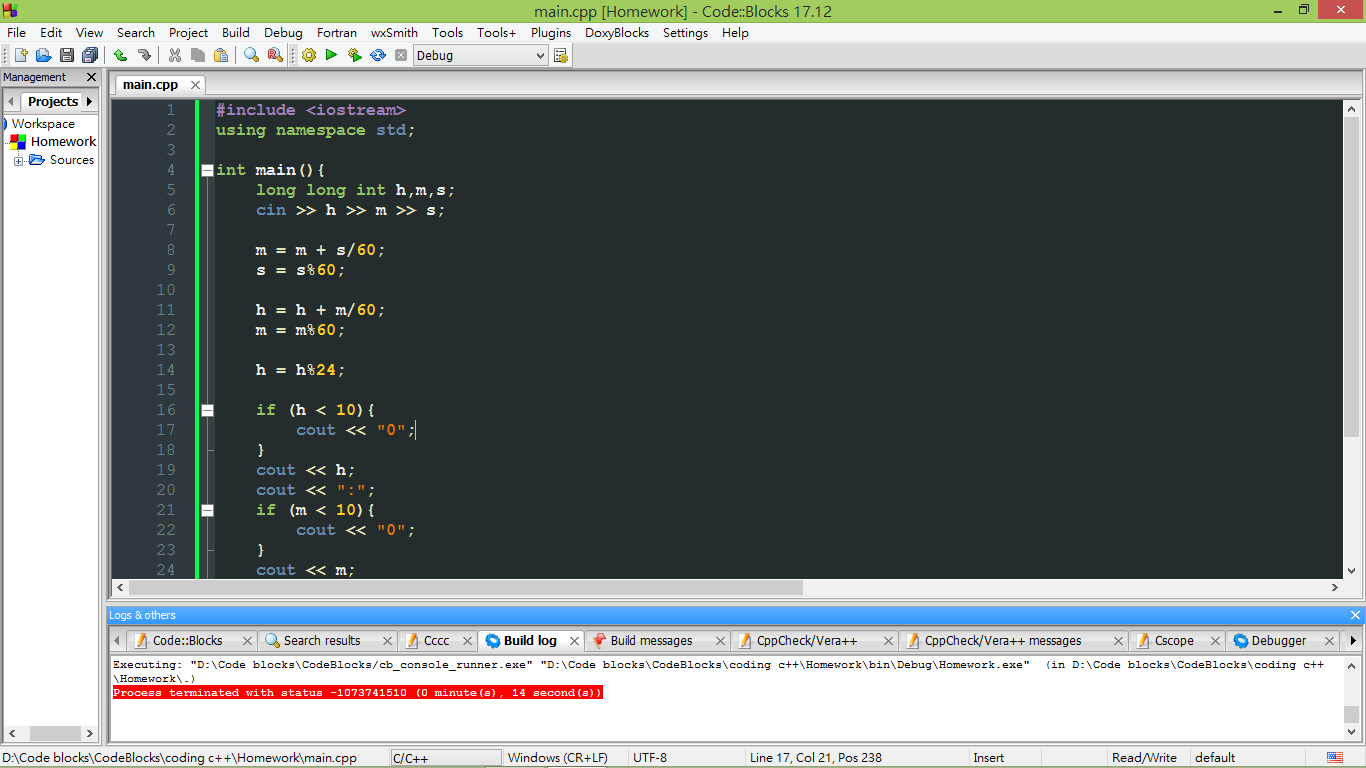Click the Save all files icon
The image size is (1366, 768).
point(90,55)
